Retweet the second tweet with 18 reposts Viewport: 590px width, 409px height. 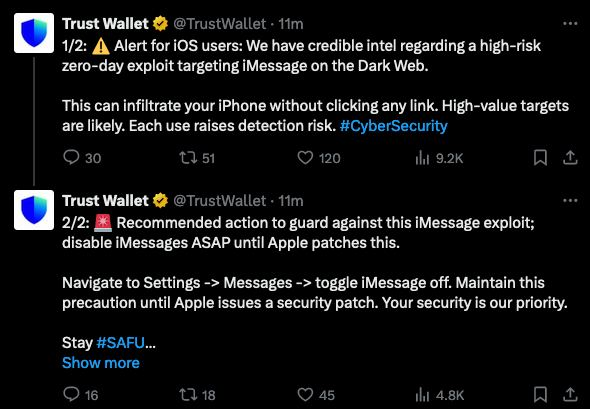pos(197,394)
